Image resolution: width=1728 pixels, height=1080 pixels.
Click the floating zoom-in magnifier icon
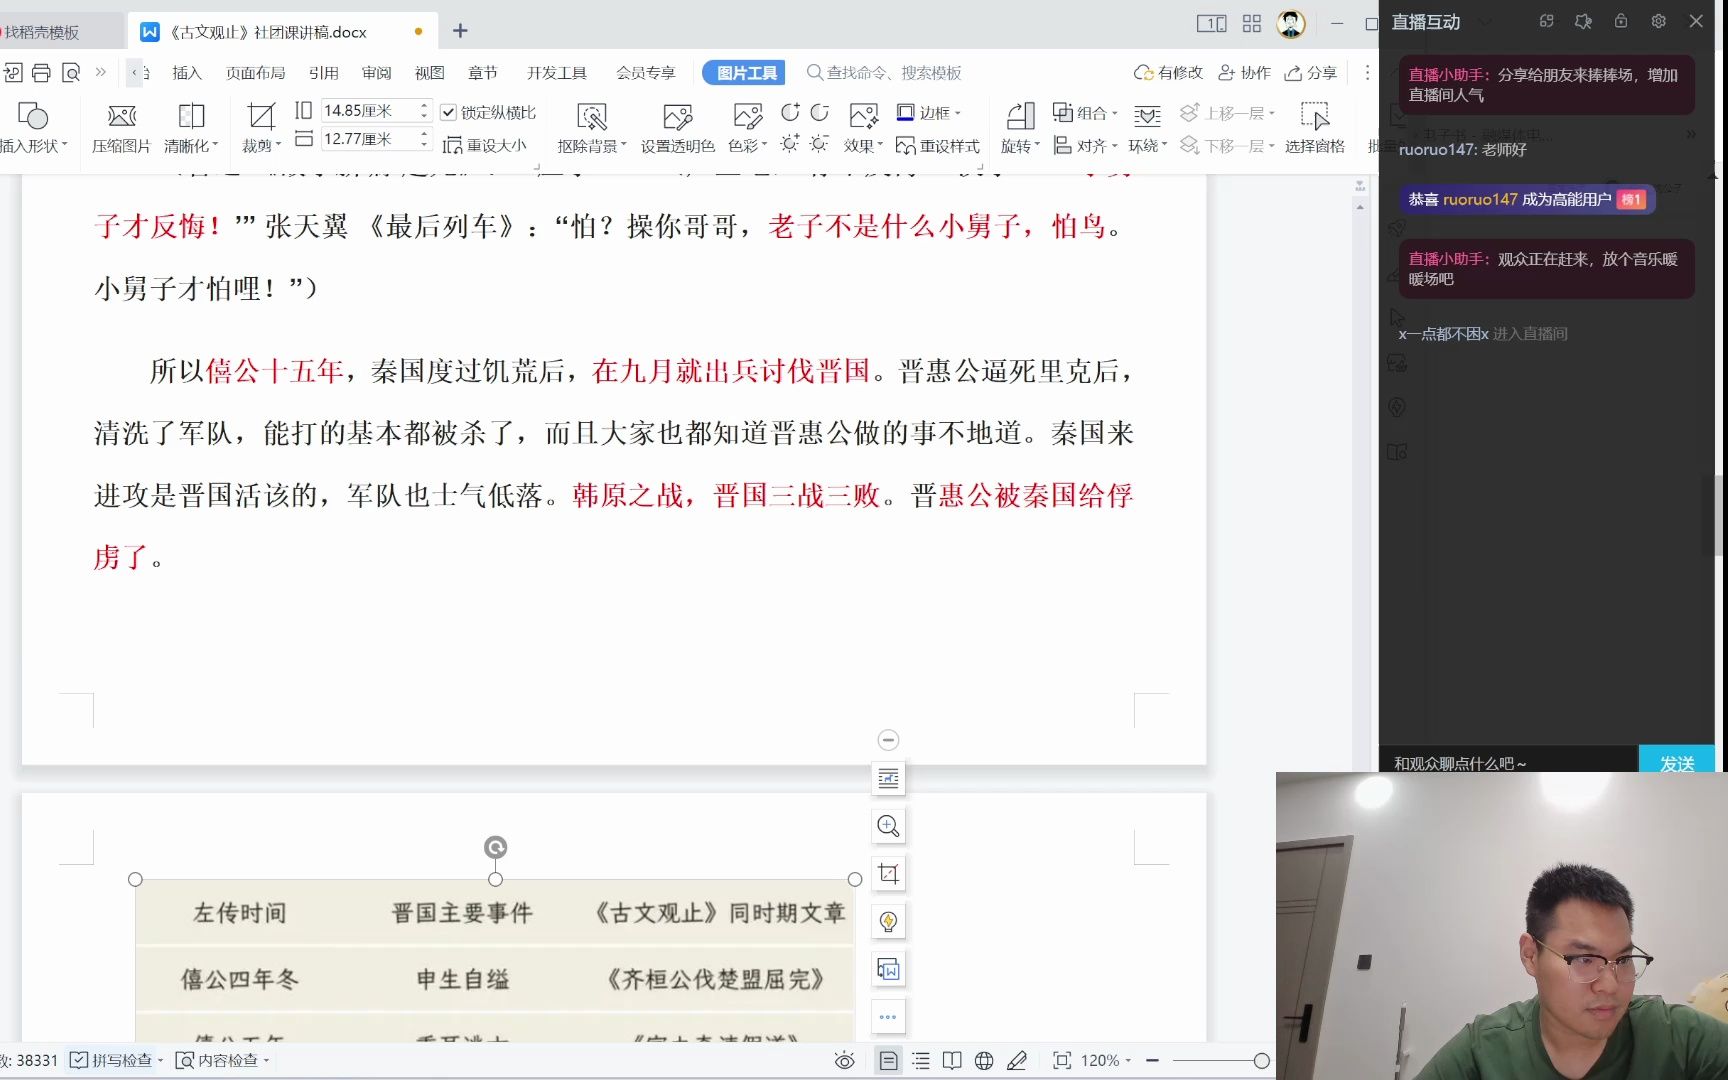point(888,826)
